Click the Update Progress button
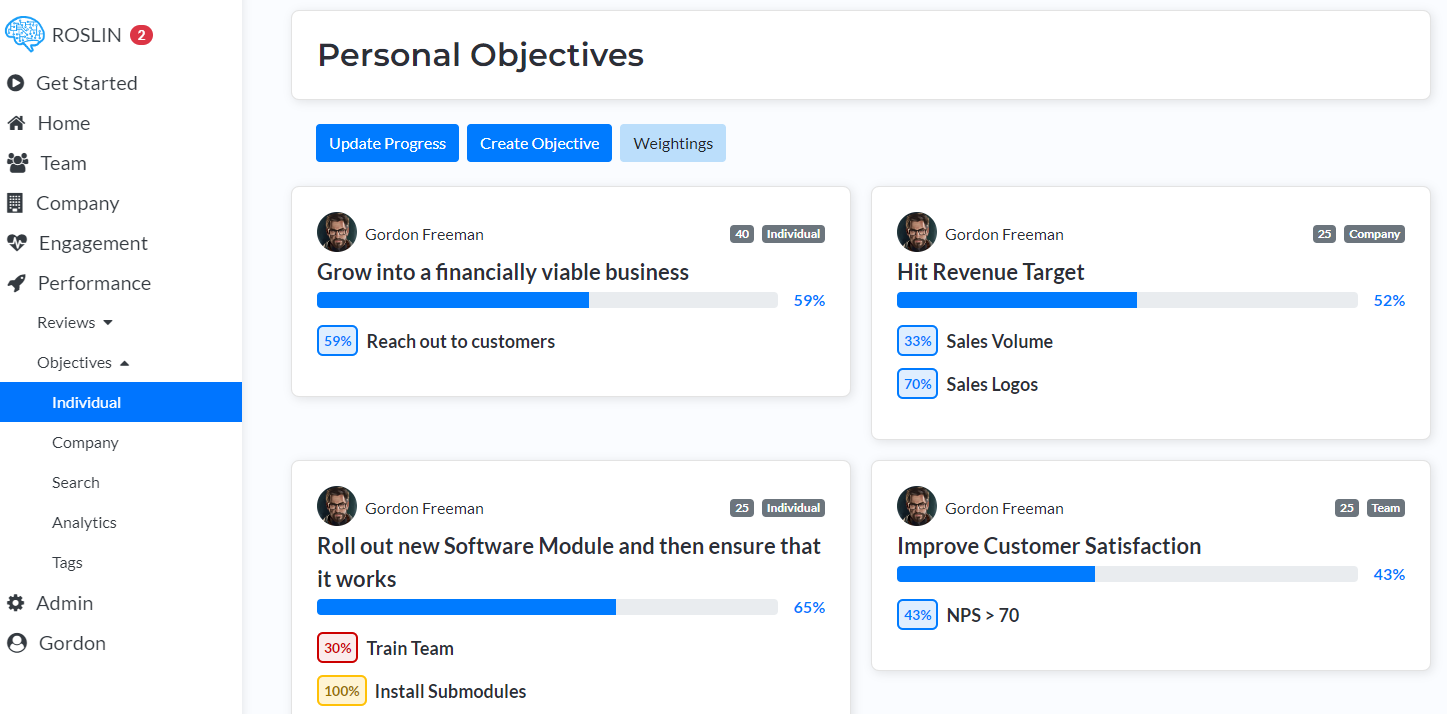 coord(387,143)
